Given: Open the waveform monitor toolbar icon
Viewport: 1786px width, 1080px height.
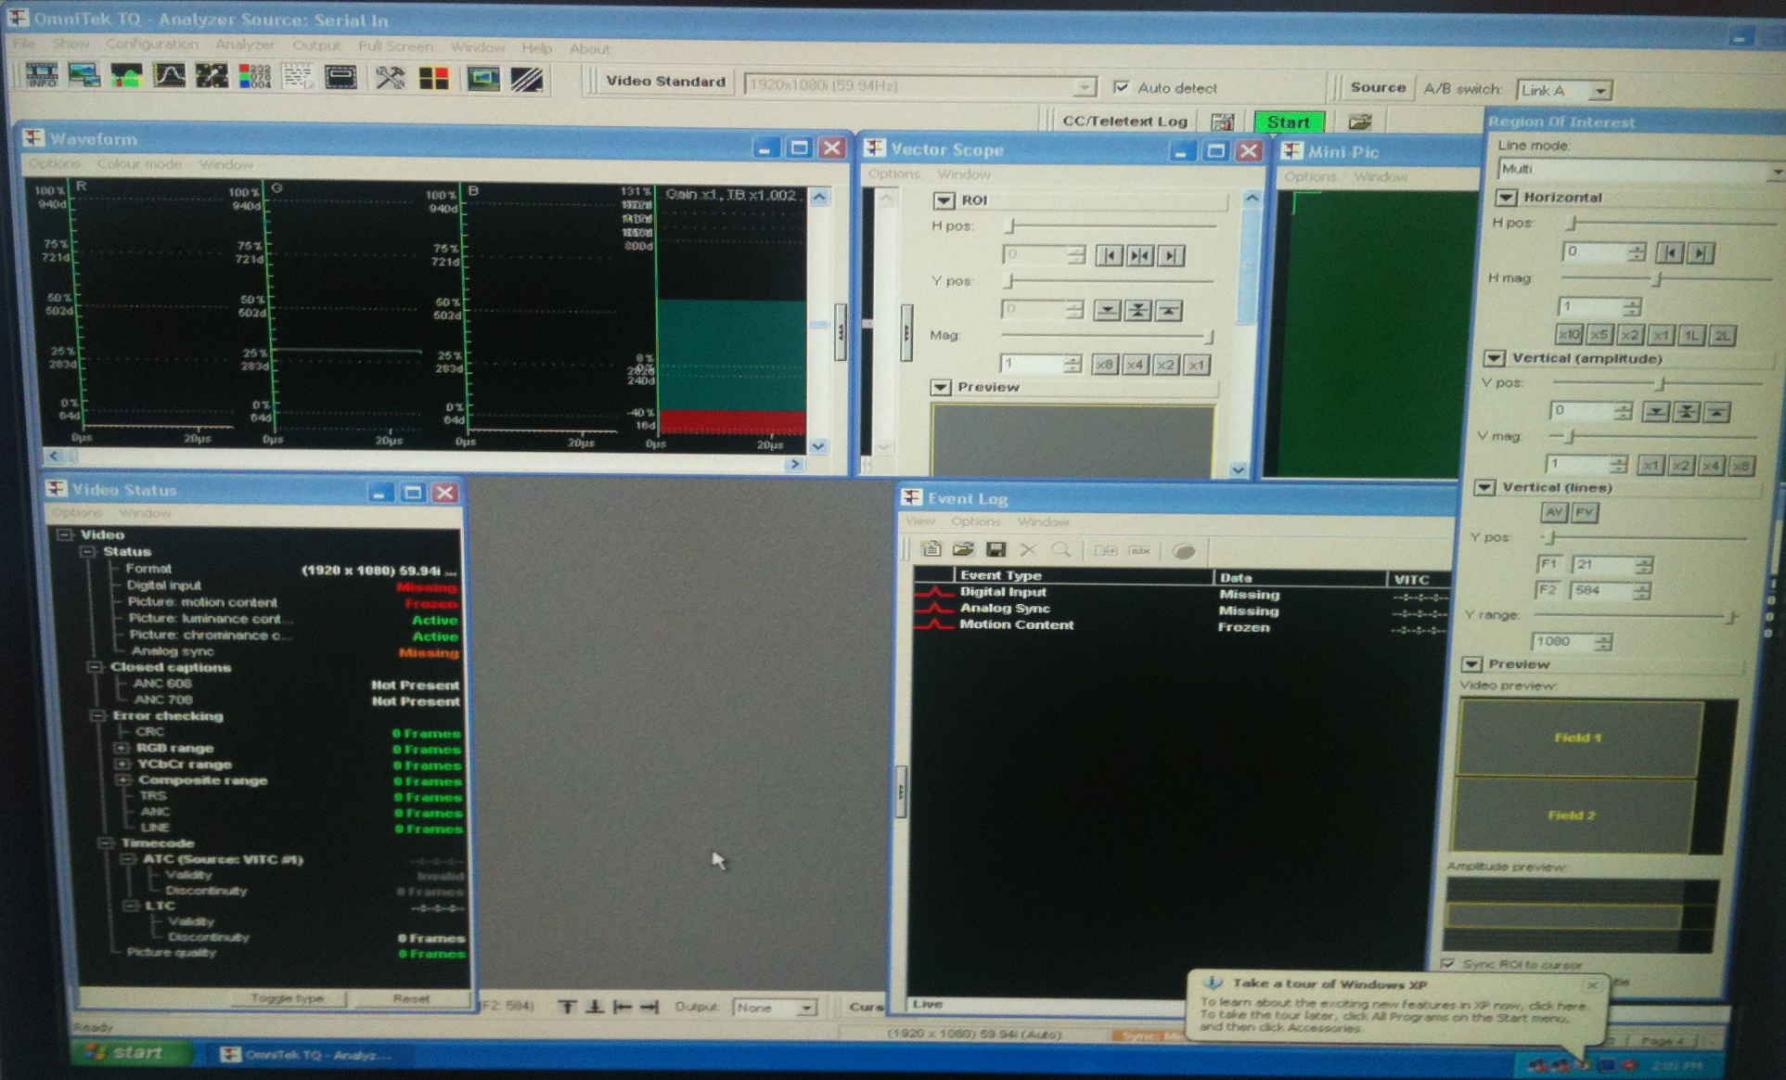Looking at the screenshot, I should [x=126, y=75].
